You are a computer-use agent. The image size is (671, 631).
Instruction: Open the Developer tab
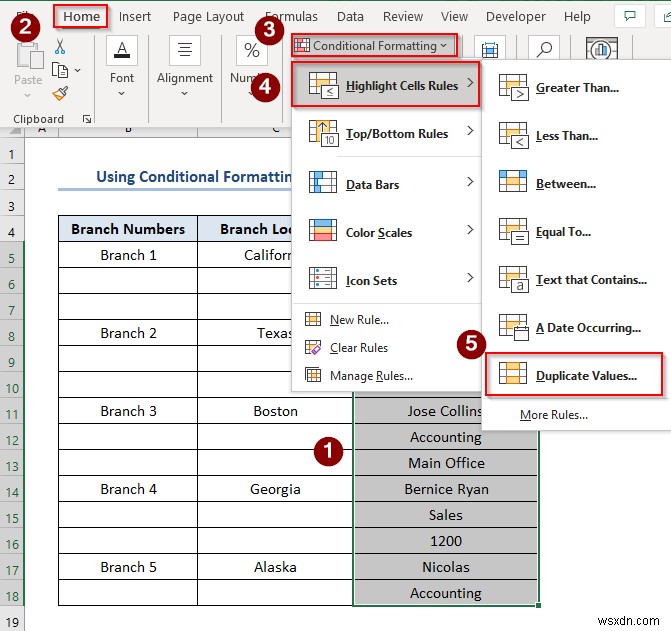(x=516, y=17)
